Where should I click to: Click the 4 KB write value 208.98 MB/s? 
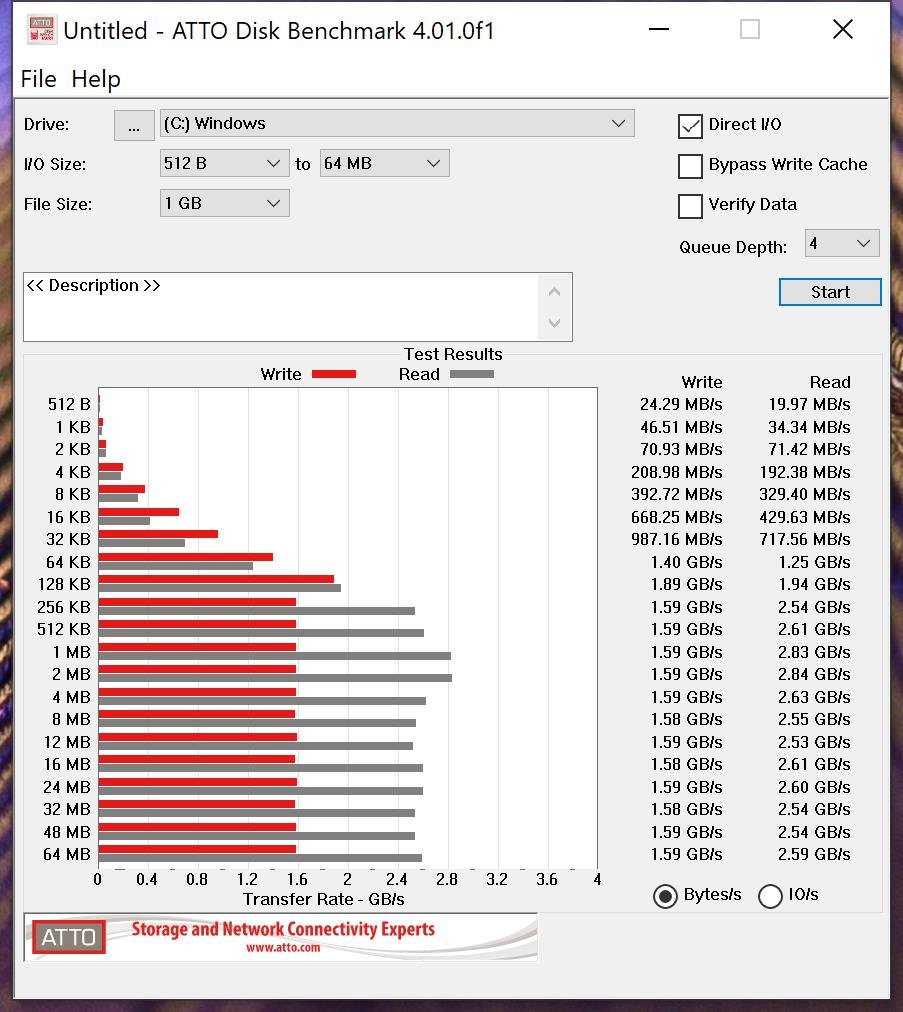coord(676,472)
